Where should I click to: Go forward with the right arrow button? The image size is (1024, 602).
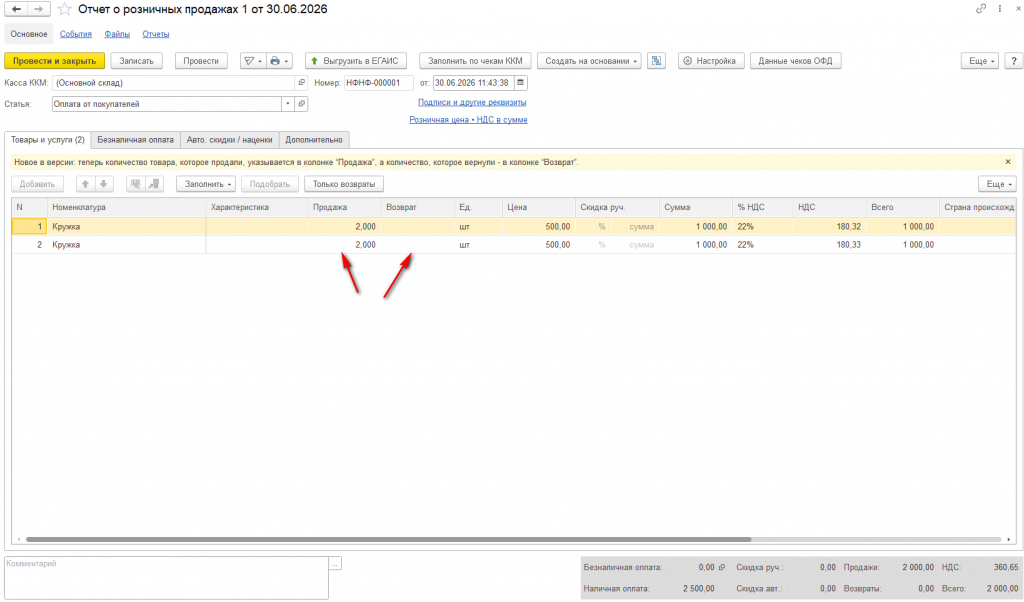coord(39,9)
